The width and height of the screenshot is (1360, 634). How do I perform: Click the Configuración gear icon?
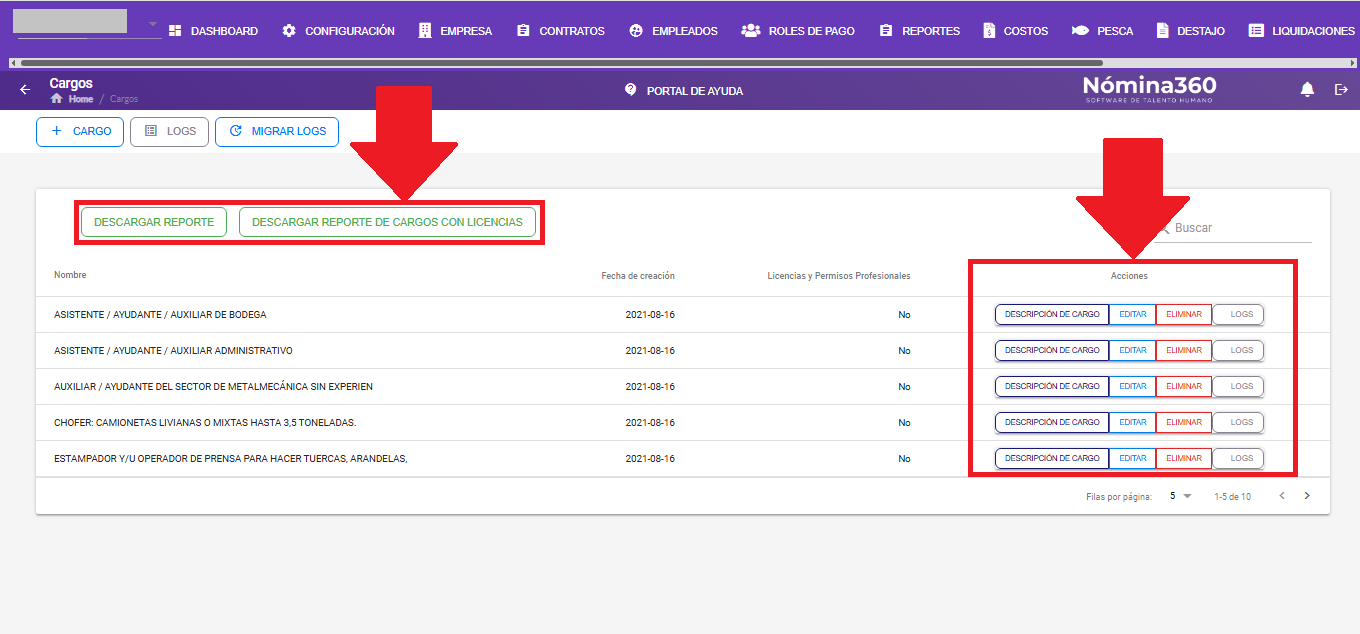pyautogui.click(x=289, y=31)
